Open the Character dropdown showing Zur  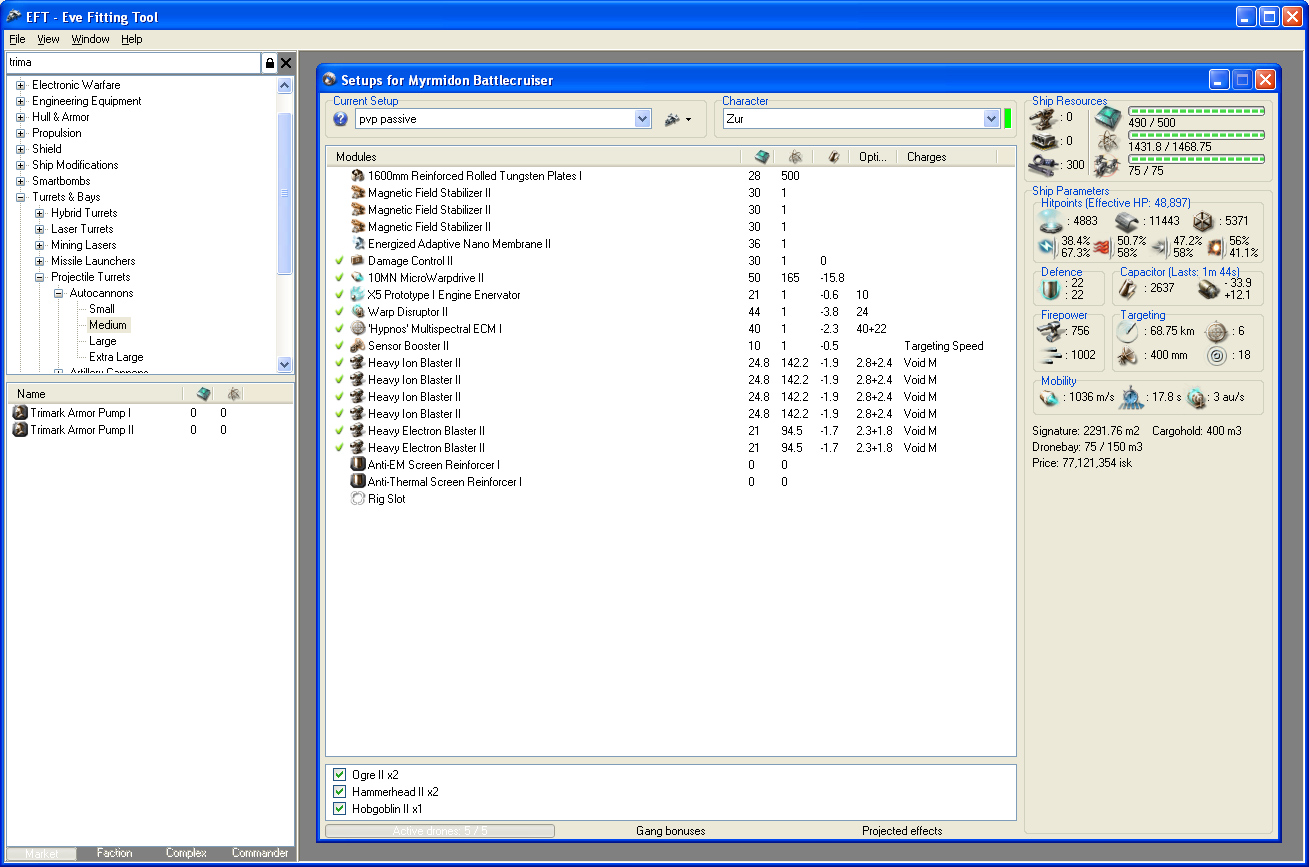[991, 119]
